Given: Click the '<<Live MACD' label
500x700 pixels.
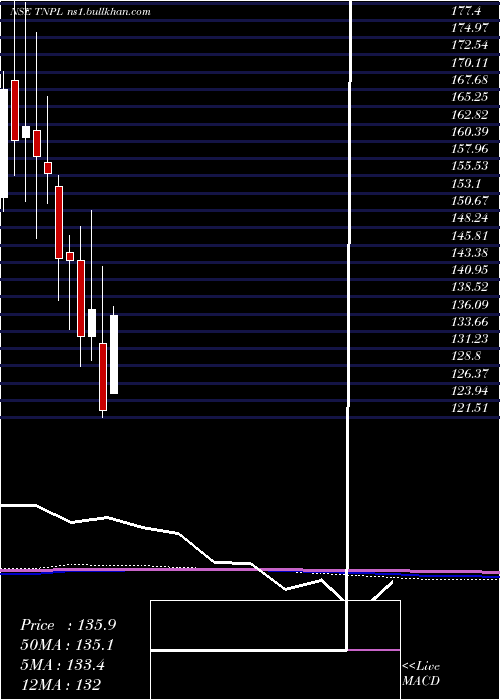Looking at the screenshot, I should coord(421,674).
